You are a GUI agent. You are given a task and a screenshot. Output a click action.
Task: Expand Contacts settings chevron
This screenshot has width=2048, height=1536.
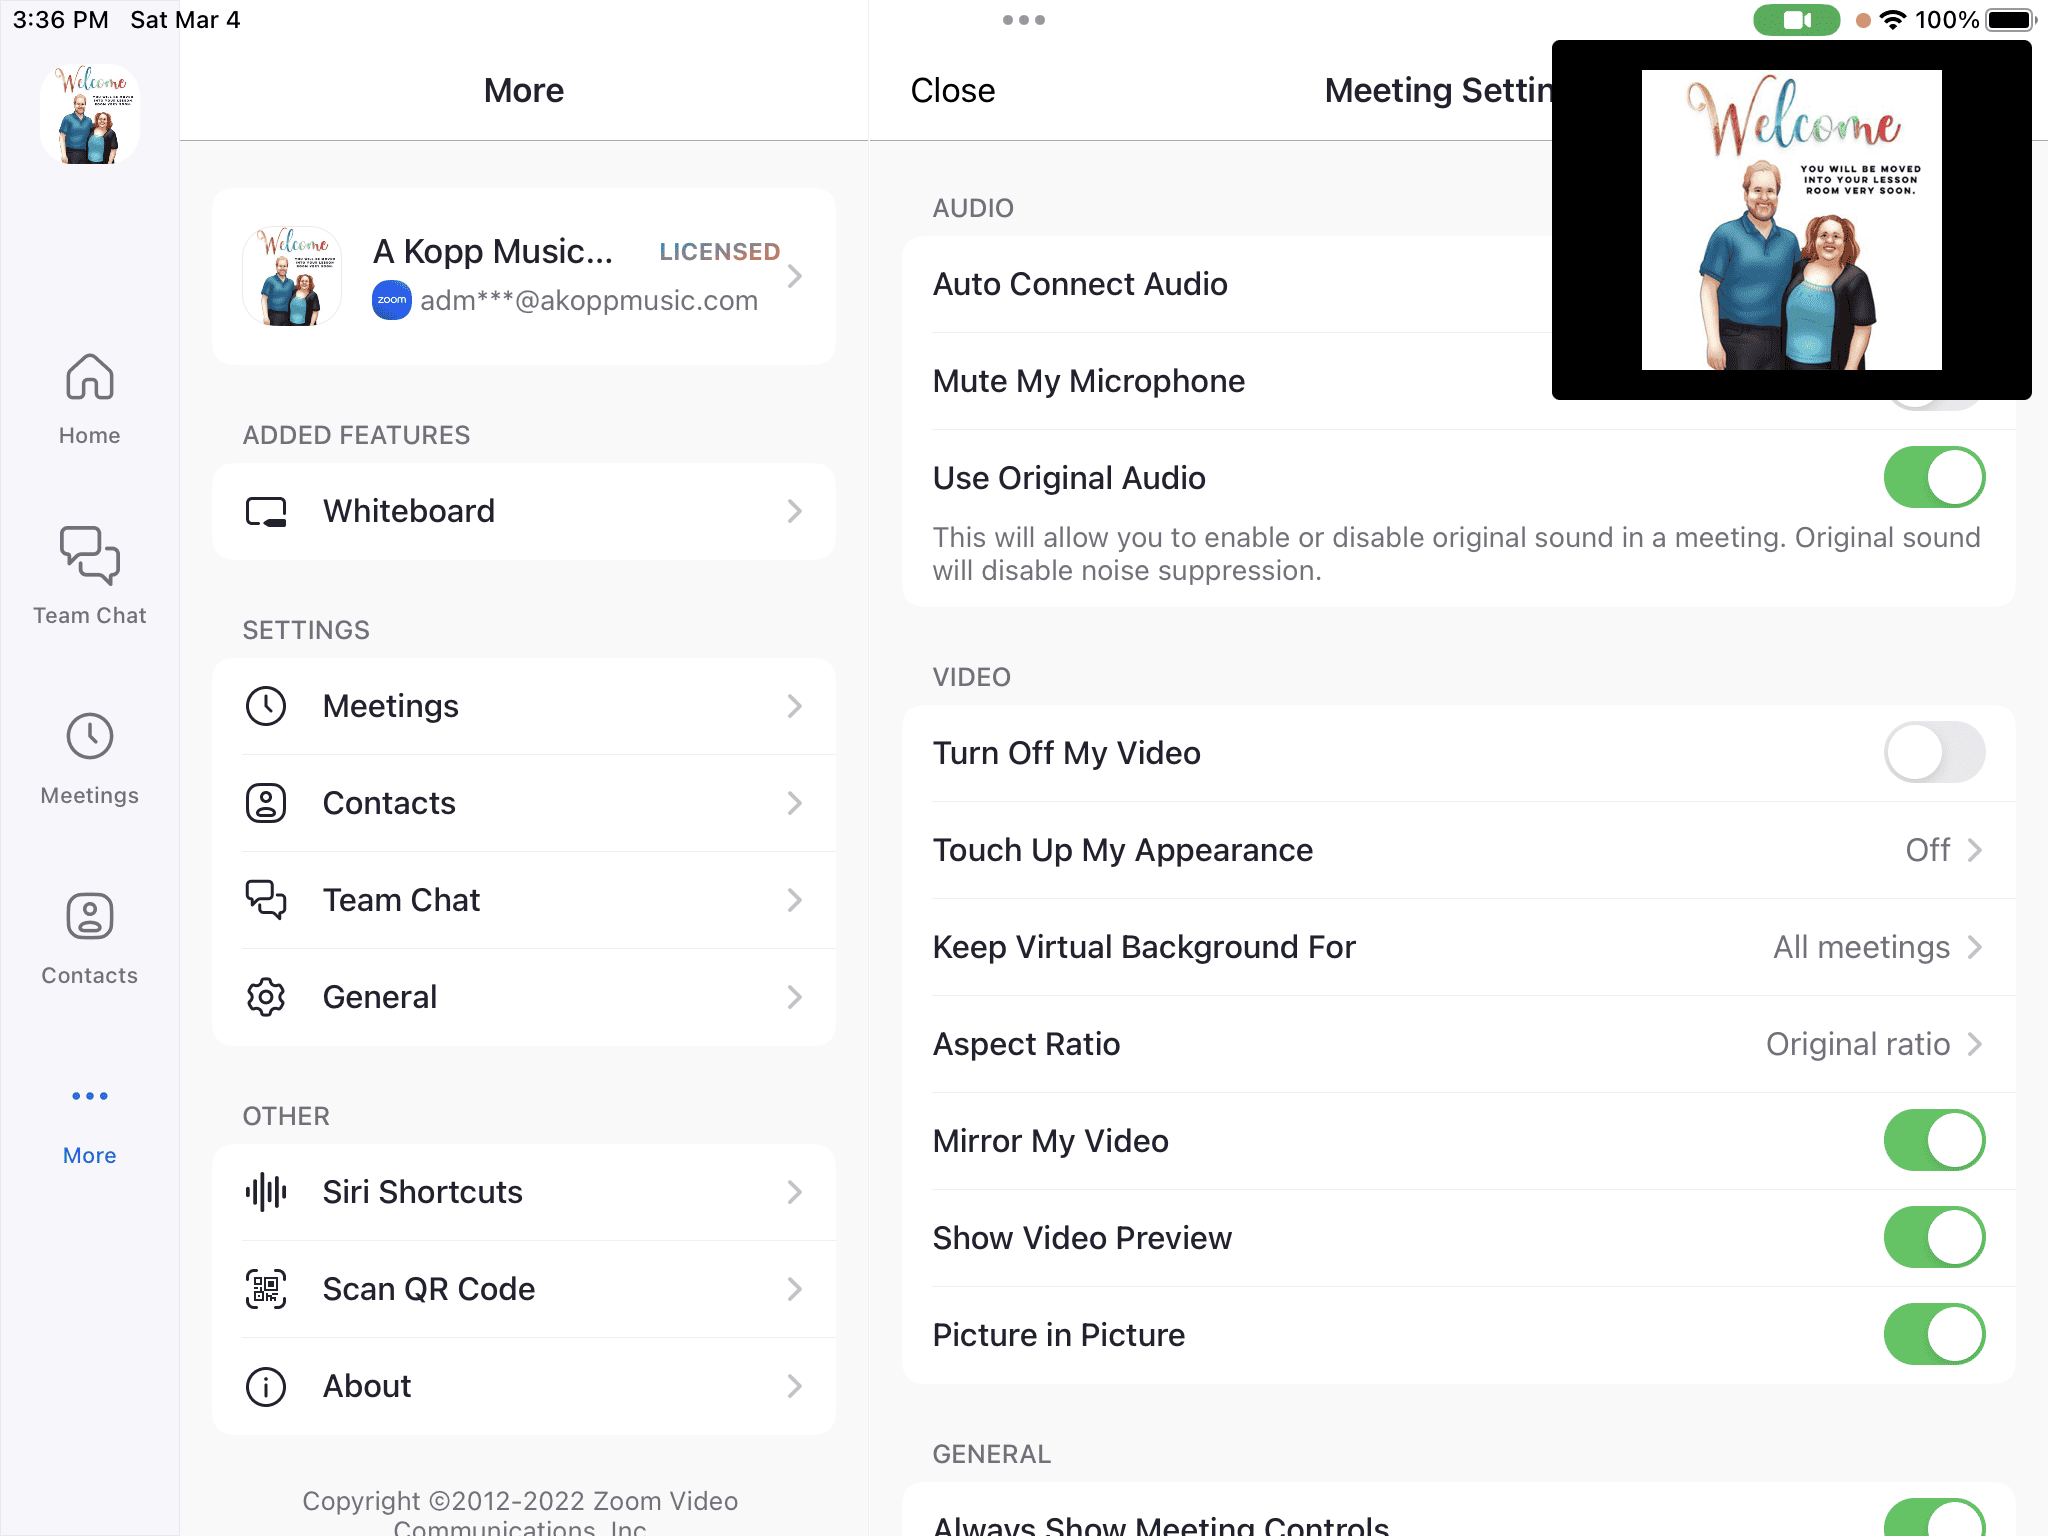tap(795, 803)
